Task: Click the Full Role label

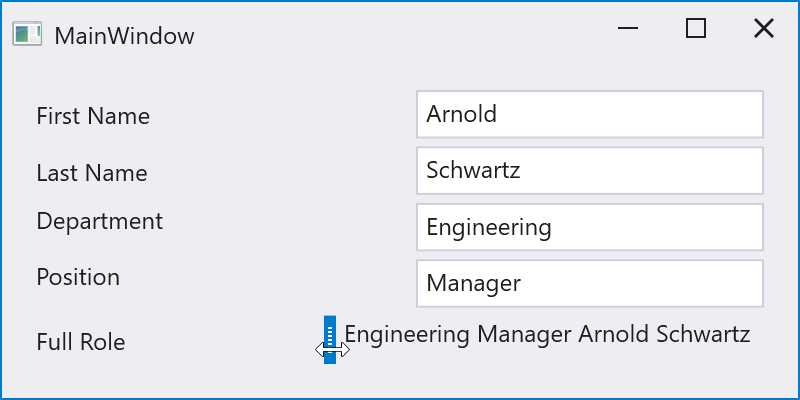Action: (81, 342)
